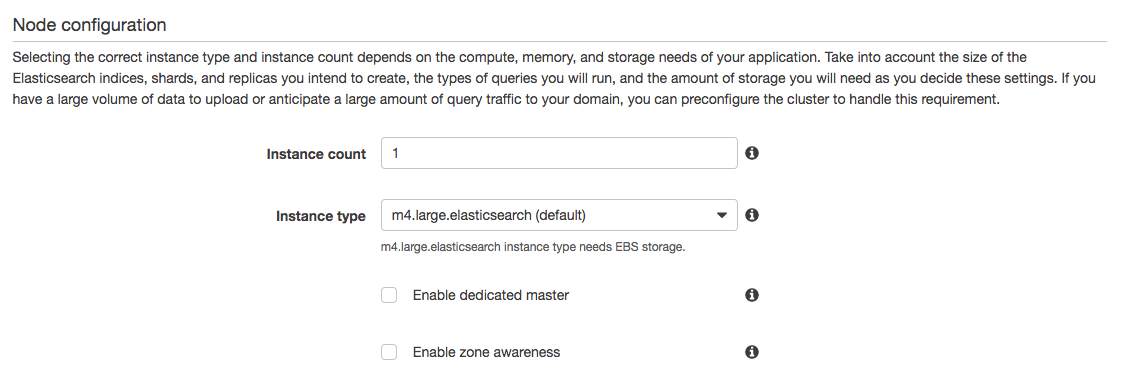Click the Node configuration heading
Viewport: 1142px width, 391px height.
point(90,25)
